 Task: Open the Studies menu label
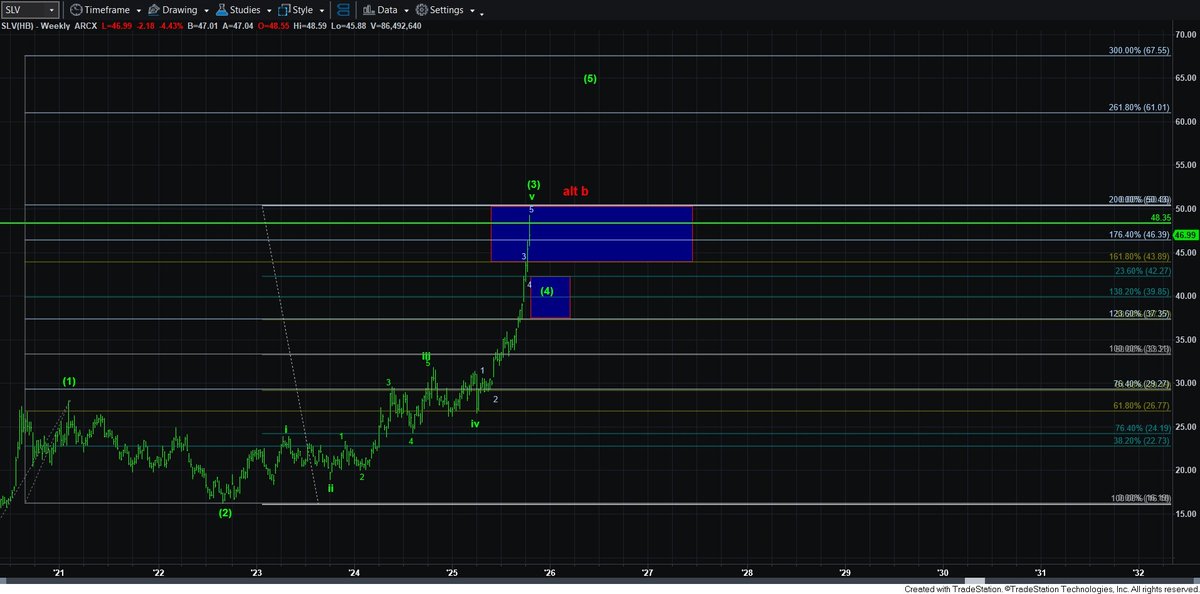coord(246,9)
